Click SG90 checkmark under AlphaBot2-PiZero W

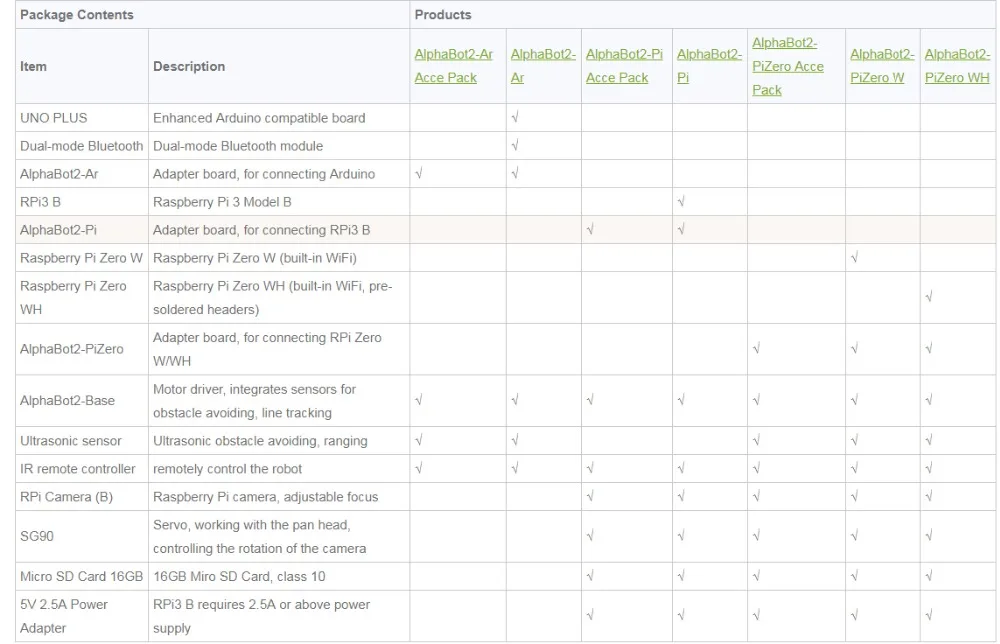[854, 536]
